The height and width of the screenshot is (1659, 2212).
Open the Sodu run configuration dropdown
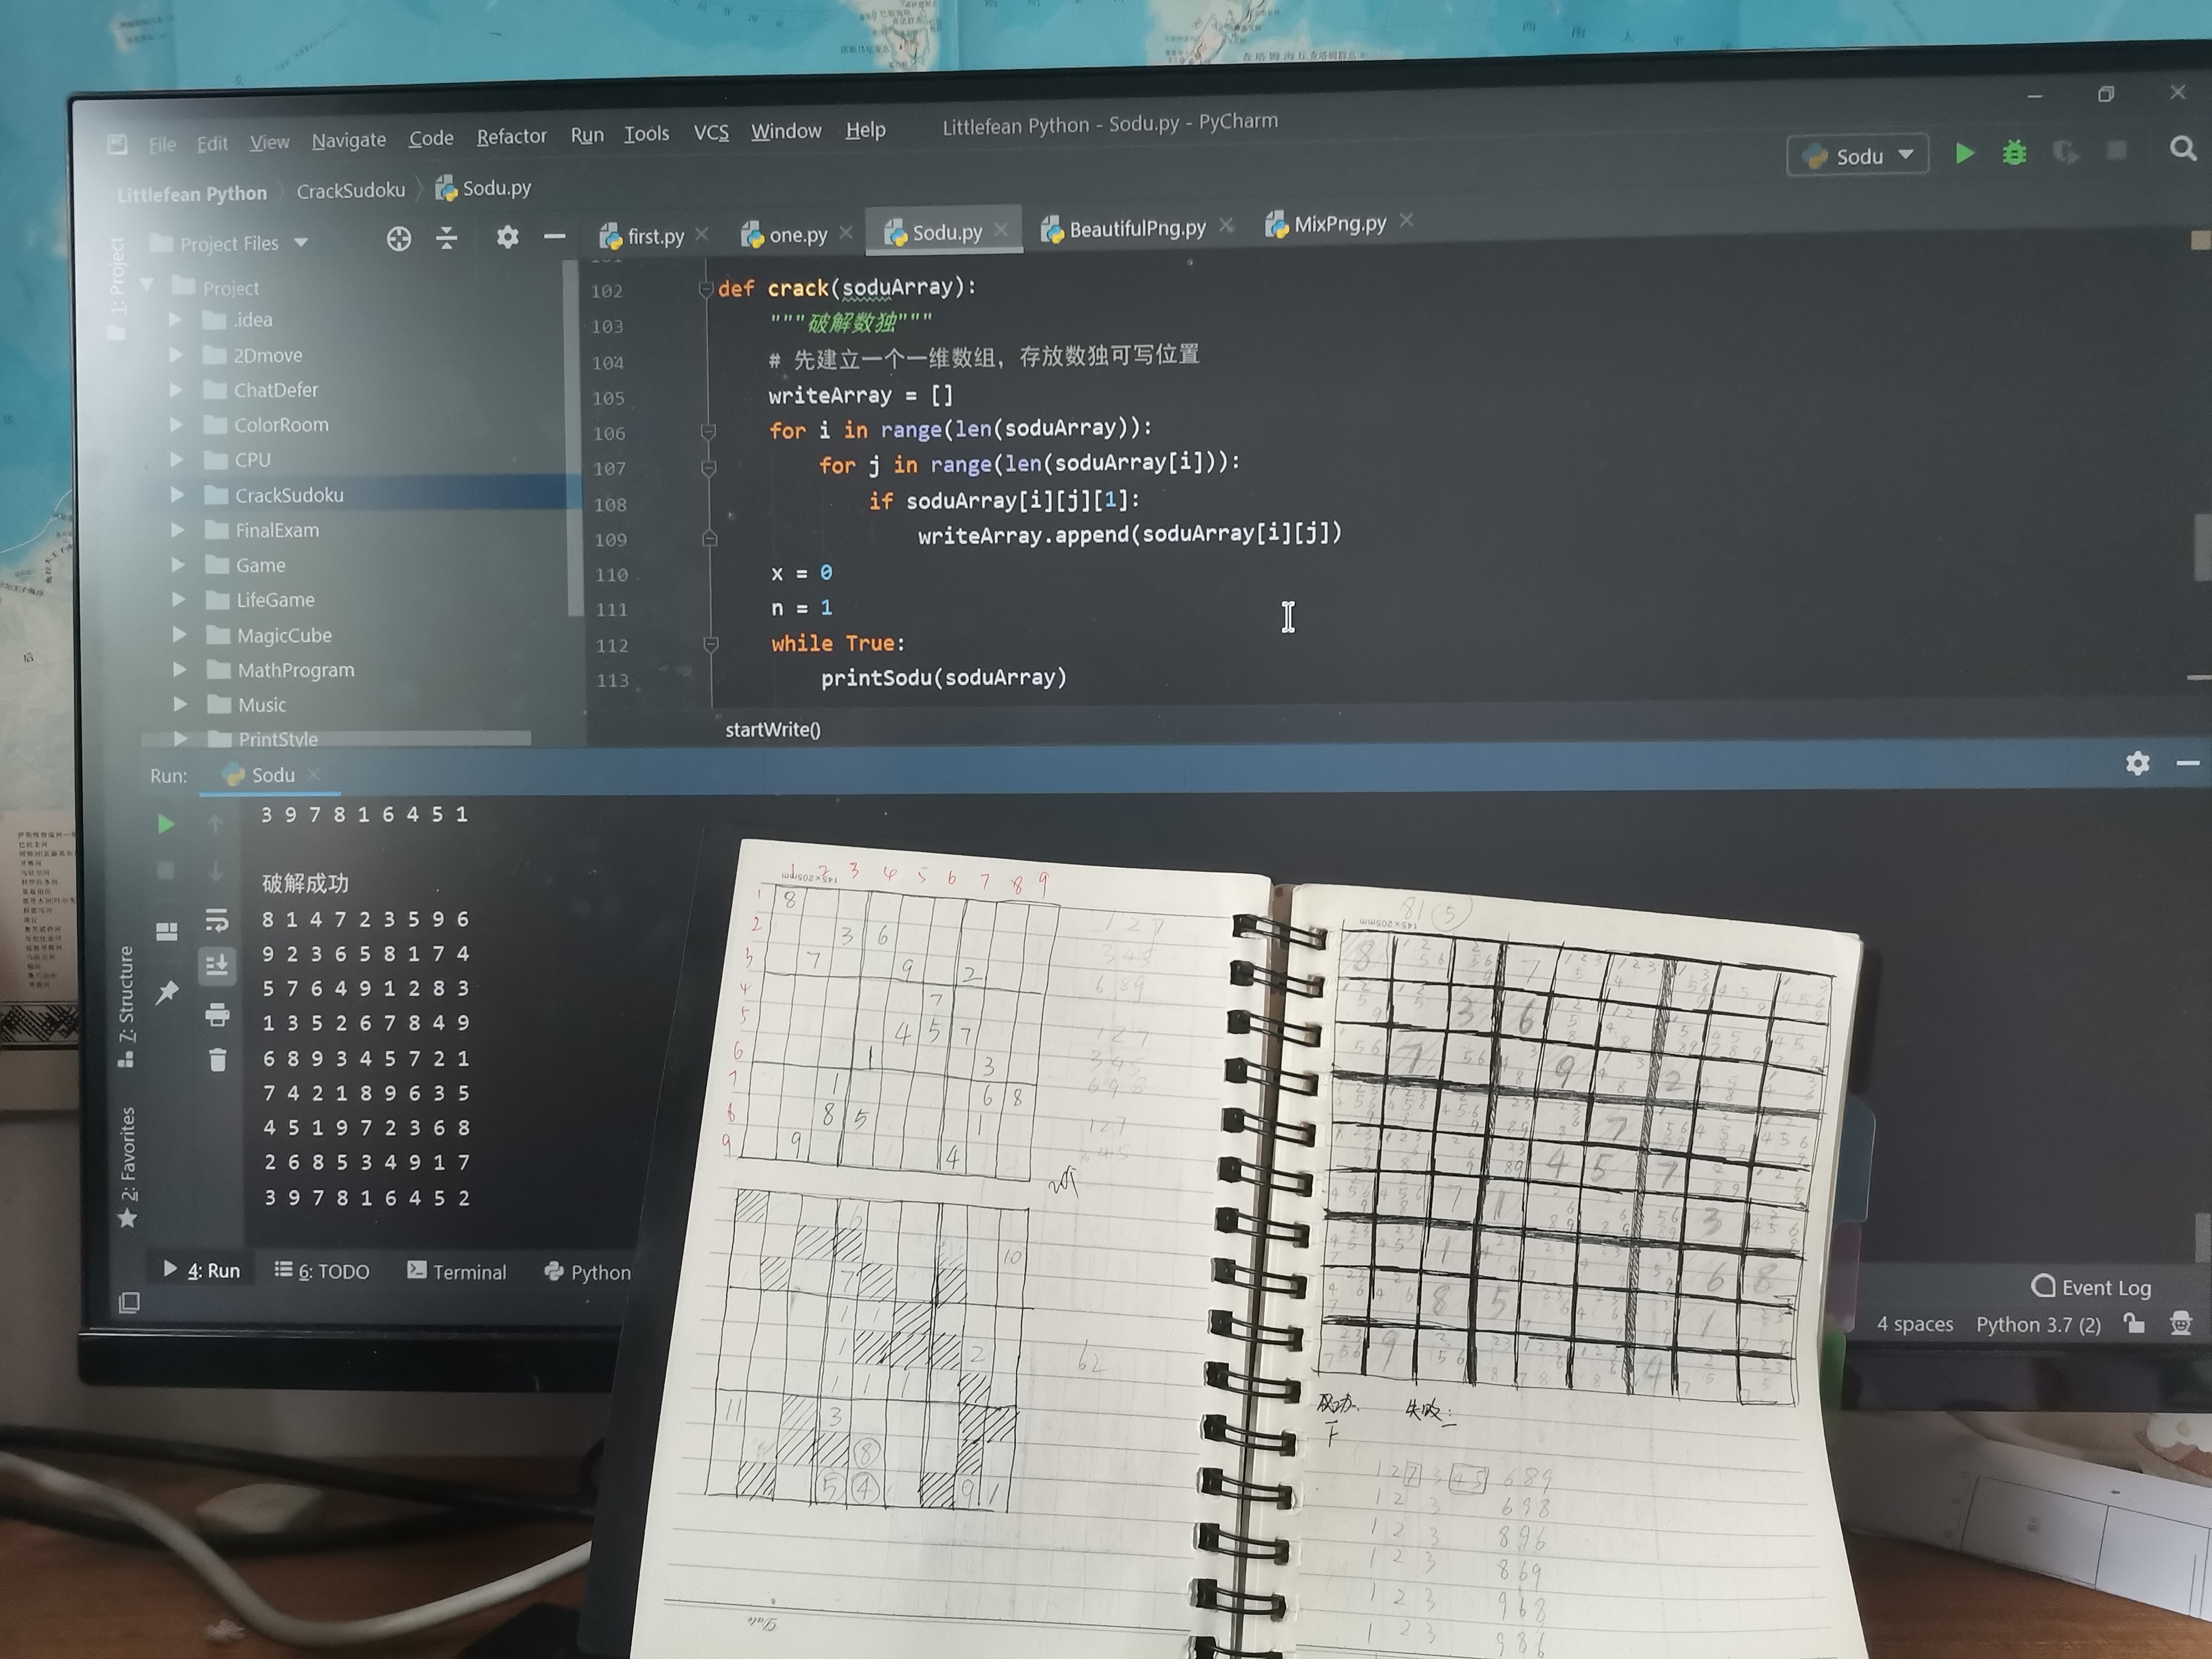click(1858, 156)
